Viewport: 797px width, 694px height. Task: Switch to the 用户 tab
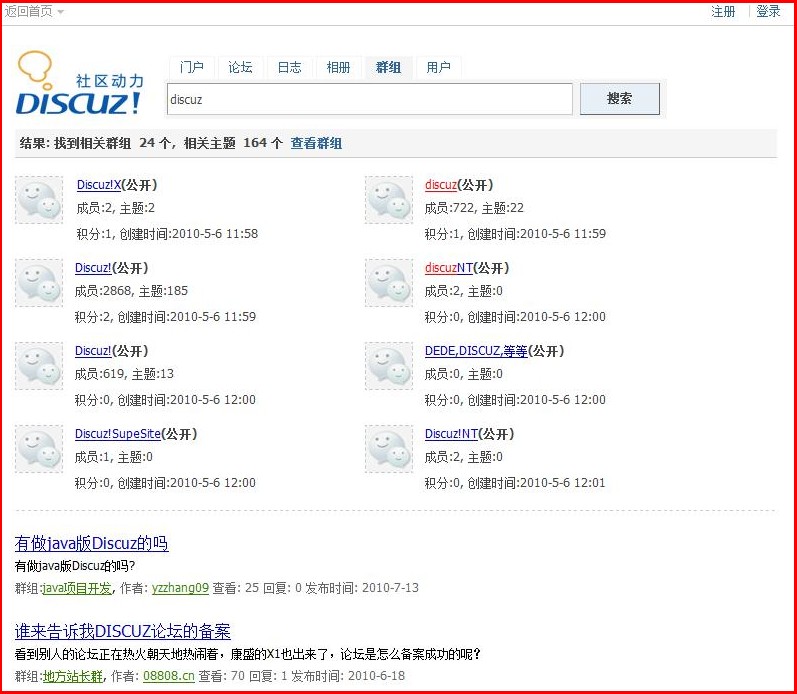tap(438, 67)
